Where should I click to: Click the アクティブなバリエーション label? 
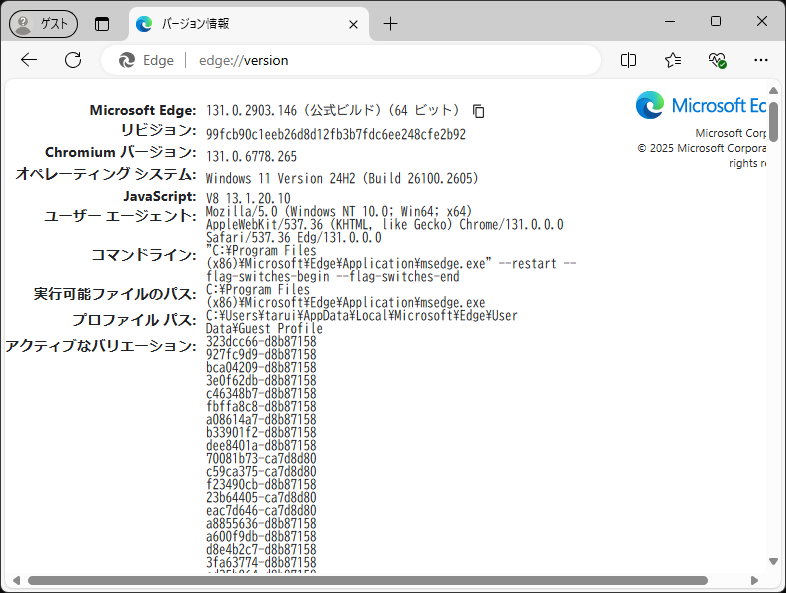101,346
